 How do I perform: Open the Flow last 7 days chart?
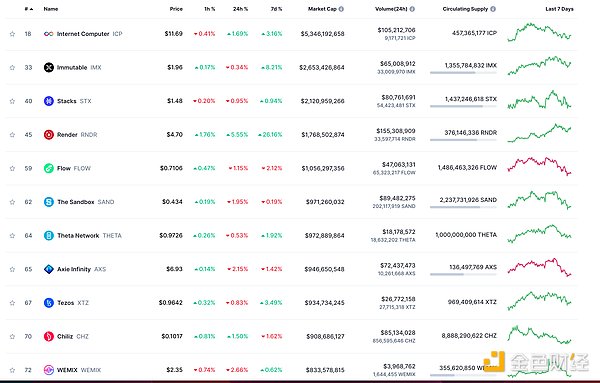tap(539, 166)
